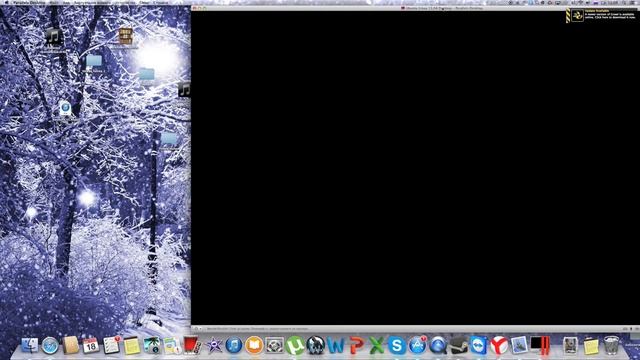The height and width of the screenshot is (360, 640).
Task: Close the Parallels virtual machine window
Action: pyautogui.click(x=195, y=8)
